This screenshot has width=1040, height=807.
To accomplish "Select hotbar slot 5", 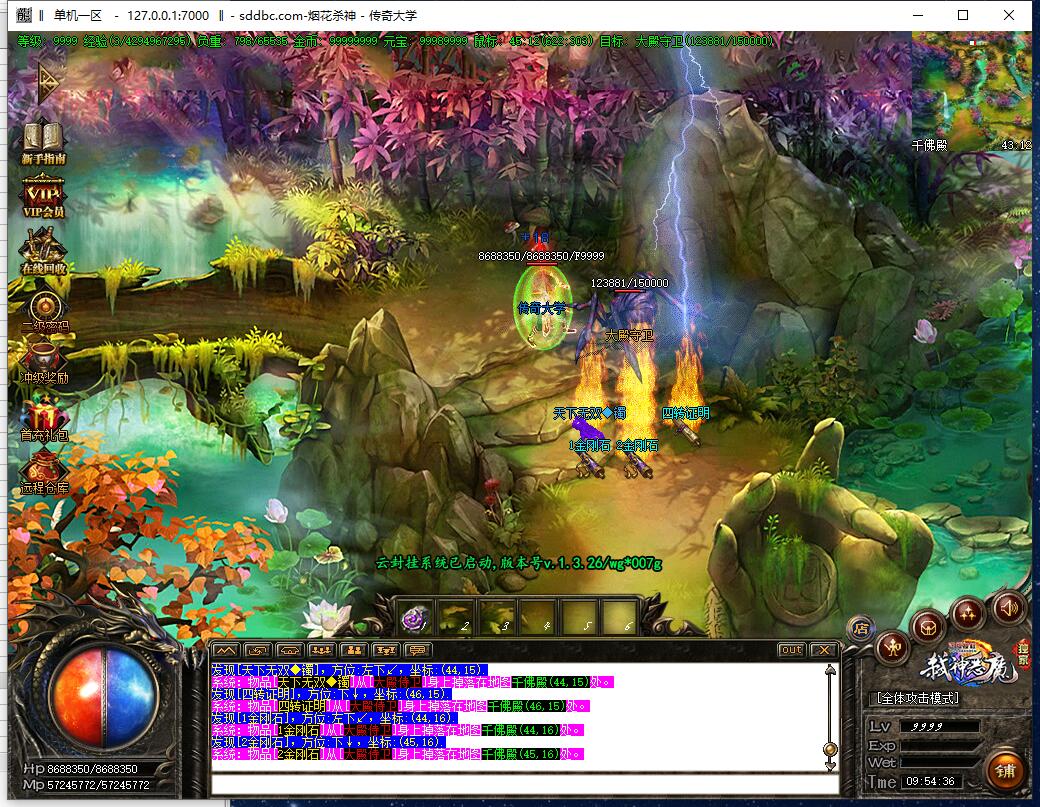I will pyautogui.click(x=578, y=620).
